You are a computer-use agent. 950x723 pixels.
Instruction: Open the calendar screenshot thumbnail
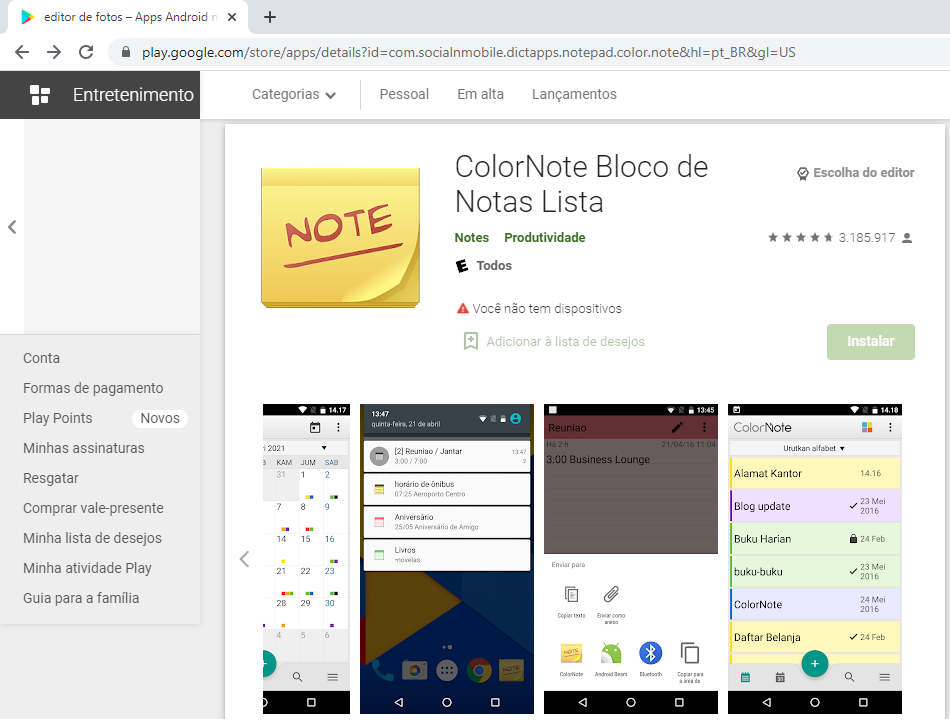307,559
